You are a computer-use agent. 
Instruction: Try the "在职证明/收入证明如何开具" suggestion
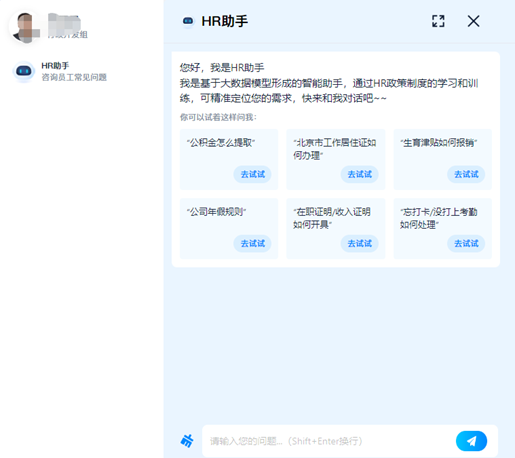(359, 244)
